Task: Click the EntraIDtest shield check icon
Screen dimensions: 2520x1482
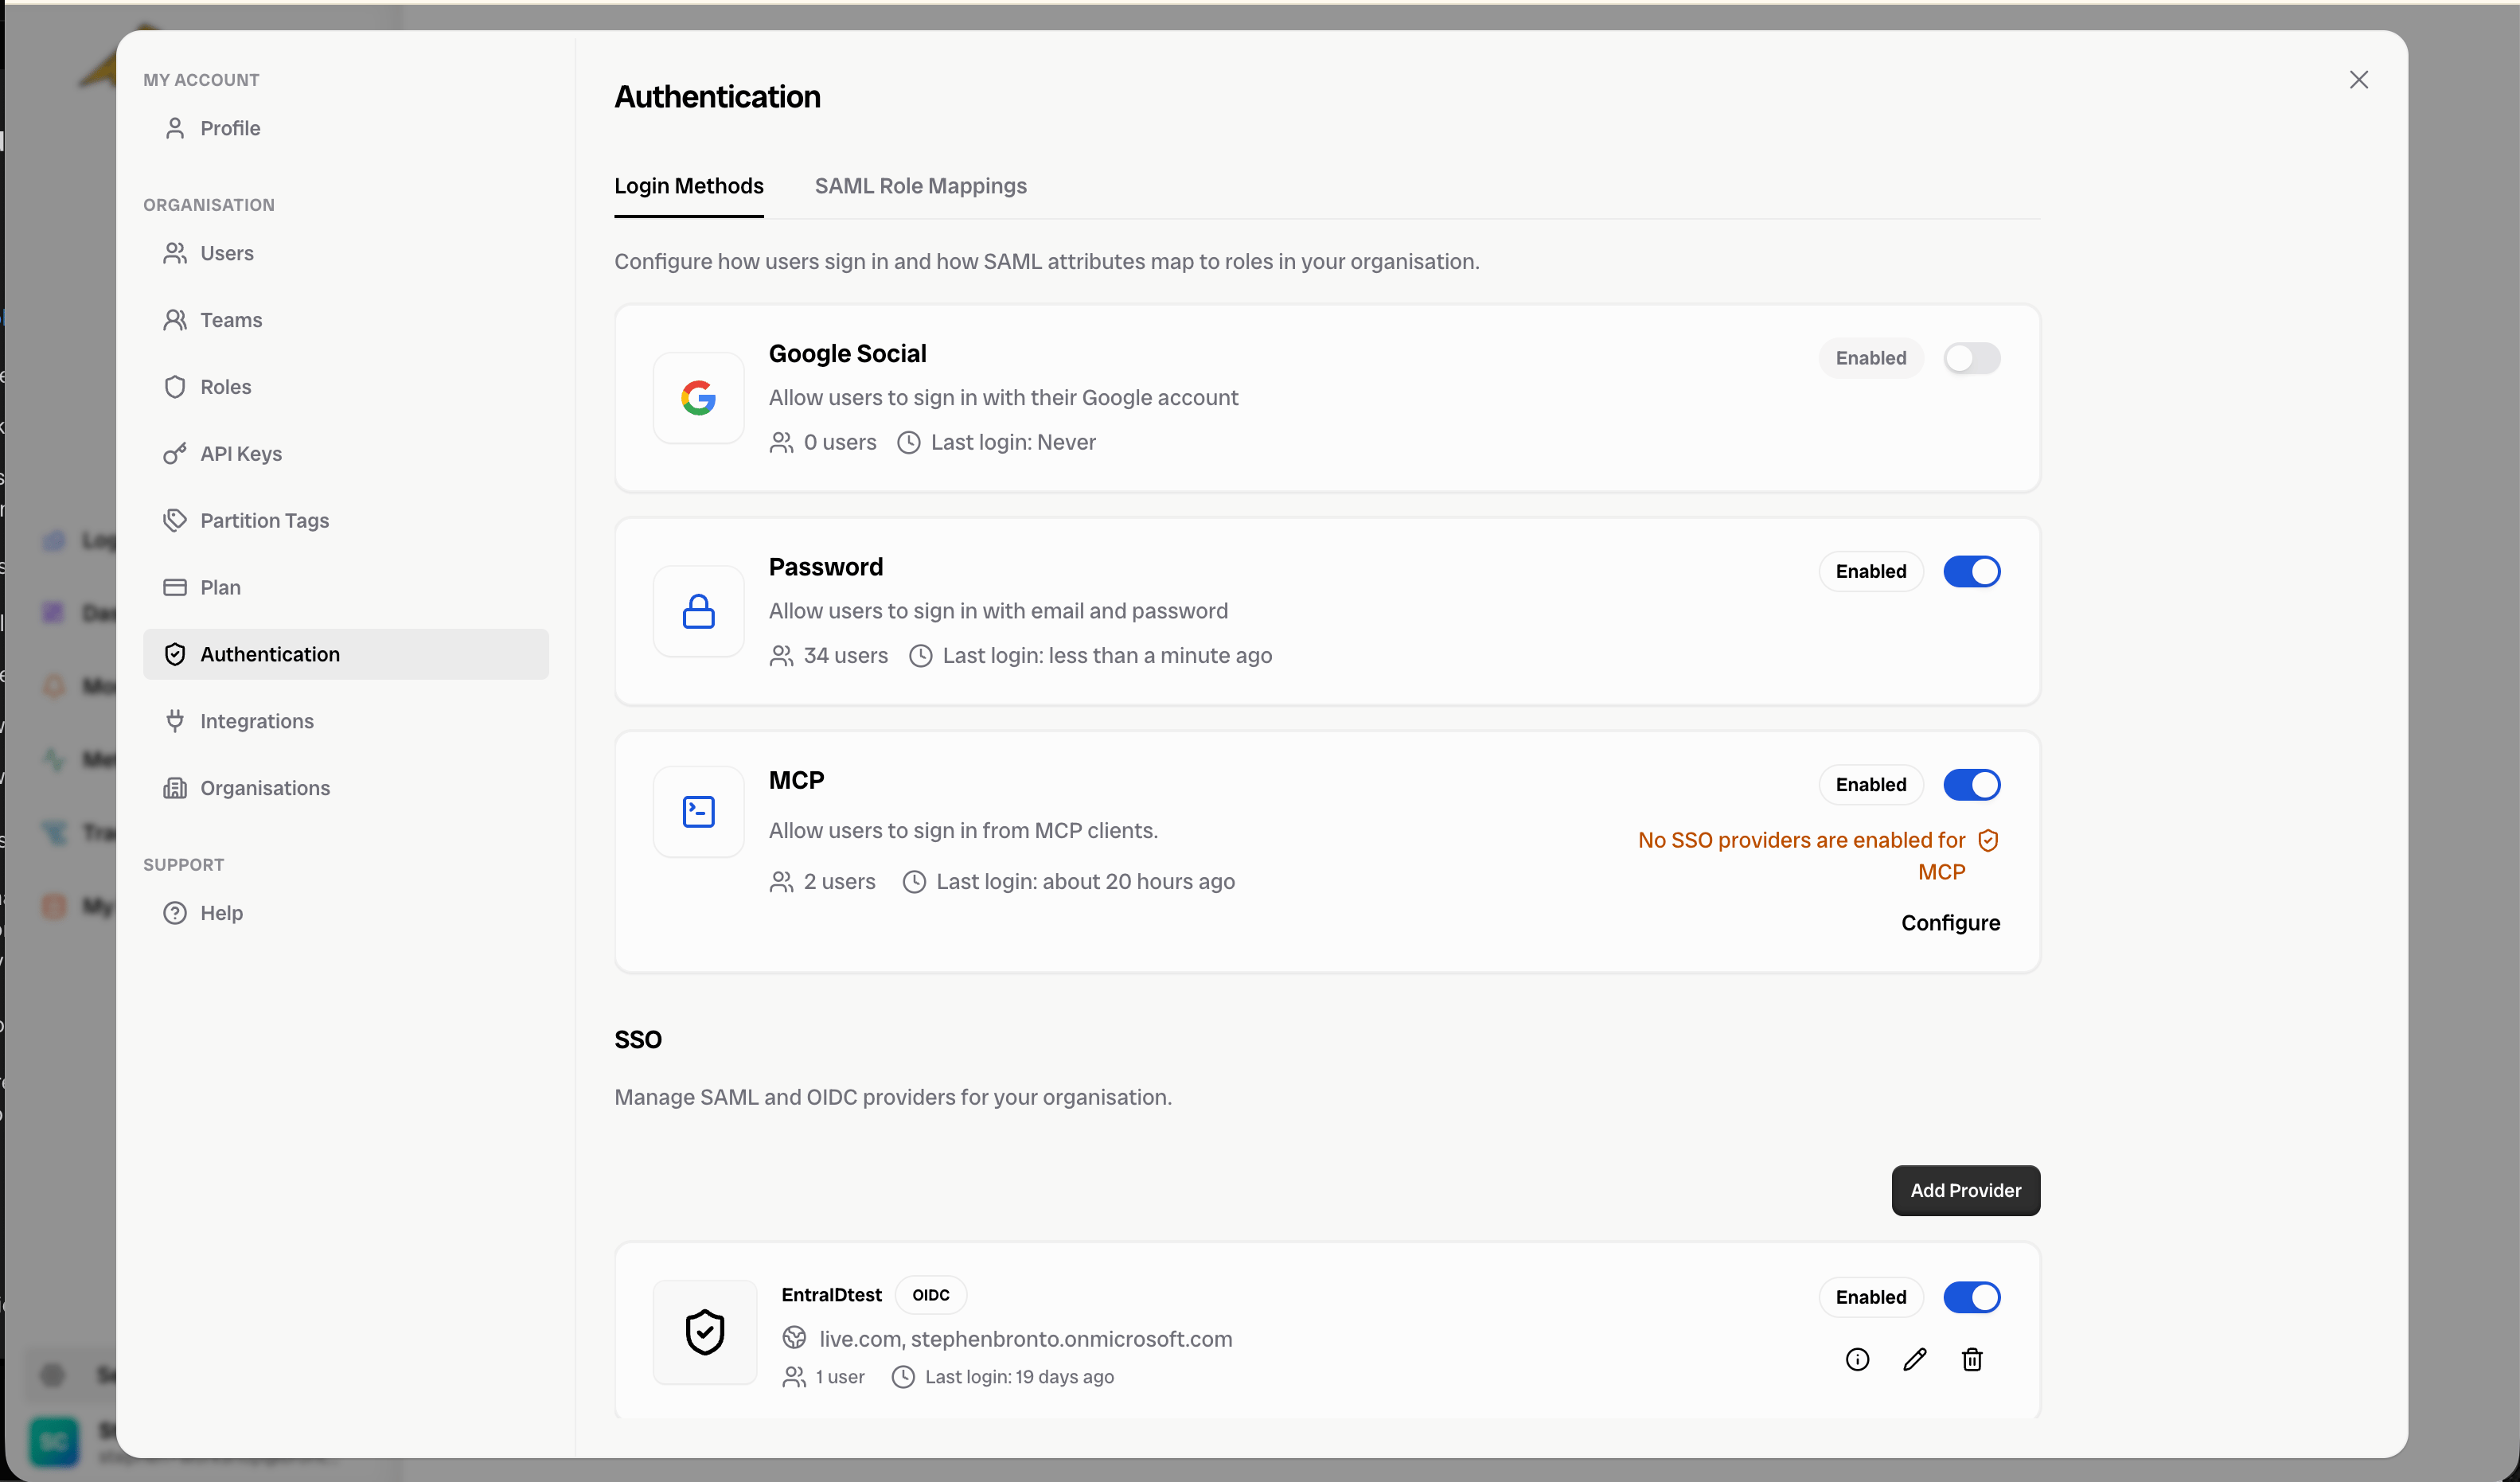Action: [705, 1332]
